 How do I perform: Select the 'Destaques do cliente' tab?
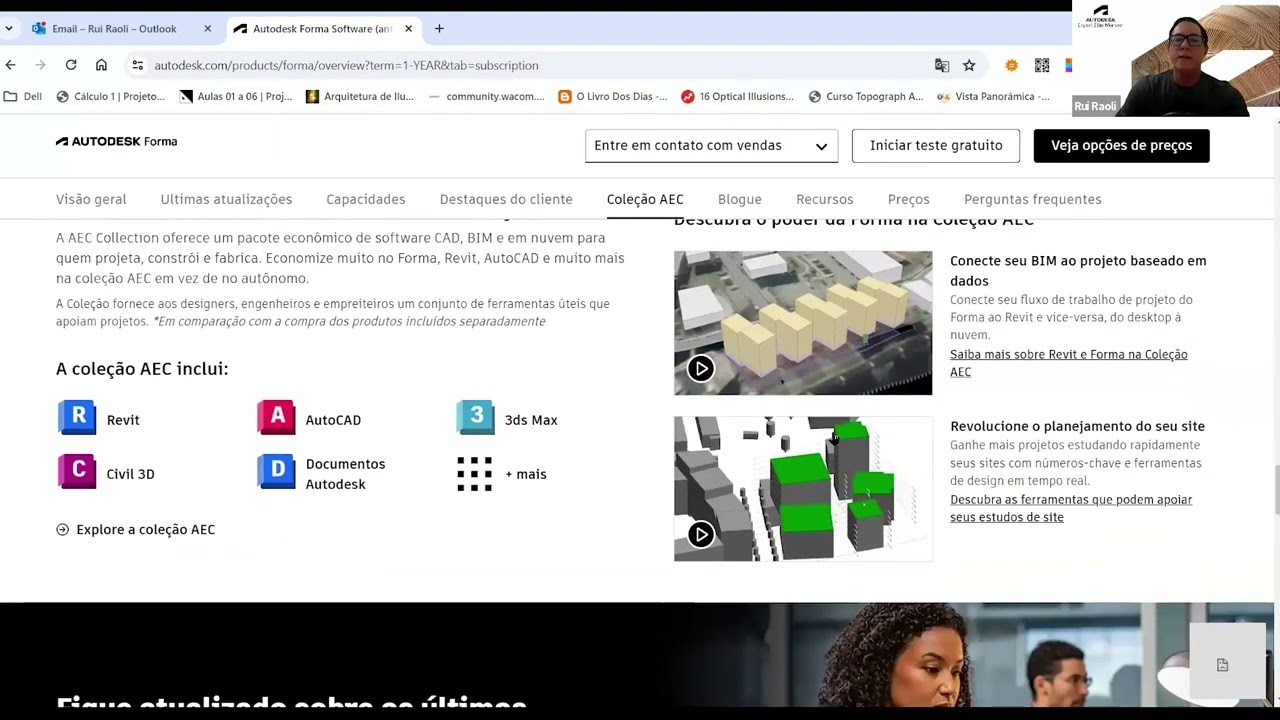[506, 199]
